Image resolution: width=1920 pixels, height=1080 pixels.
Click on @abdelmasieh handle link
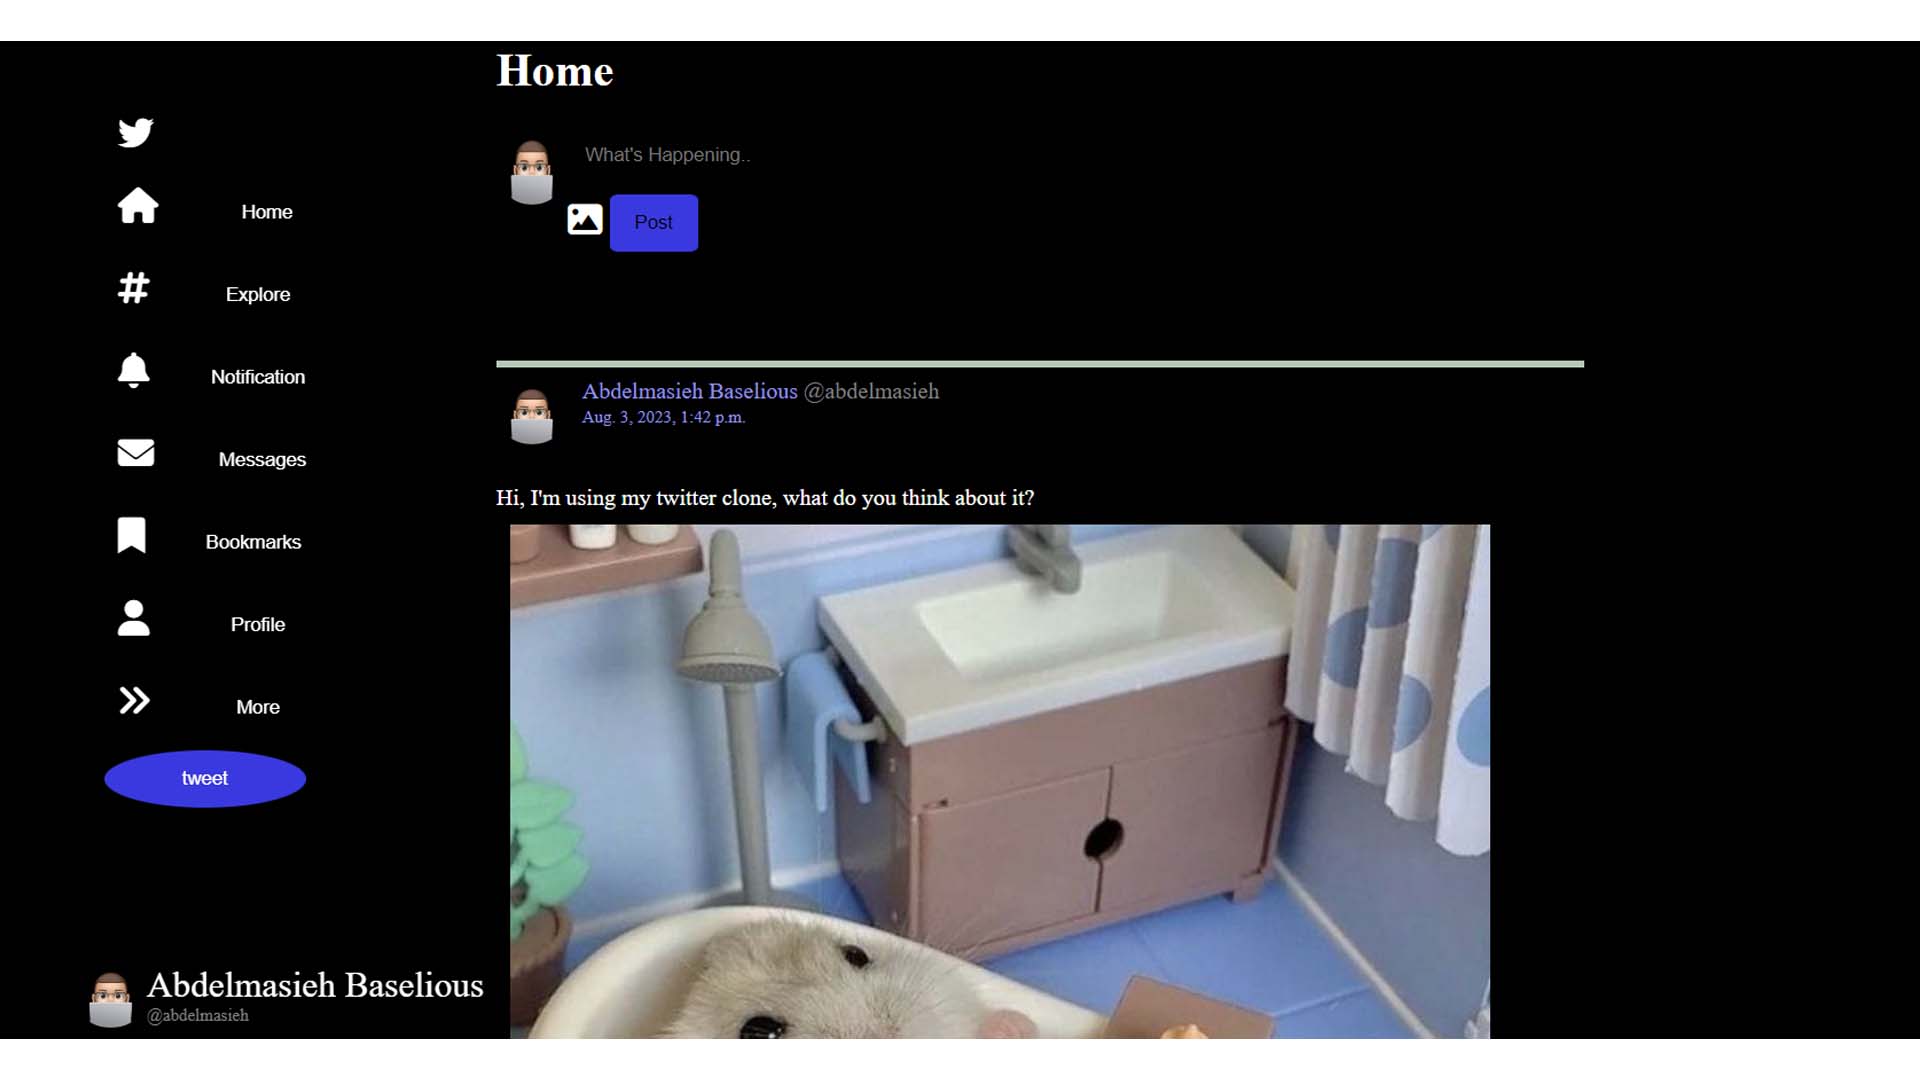tap(872, 390)
